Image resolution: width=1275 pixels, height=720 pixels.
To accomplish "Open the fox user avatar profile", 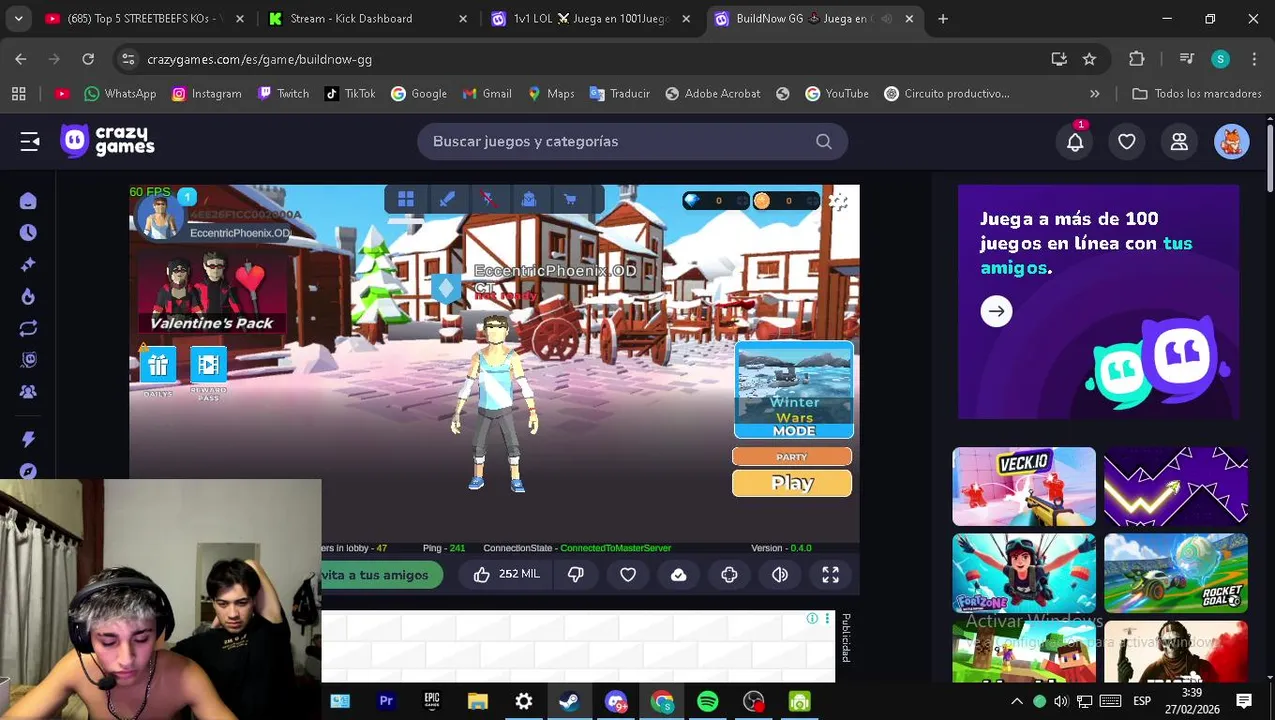I will 1232,141.
